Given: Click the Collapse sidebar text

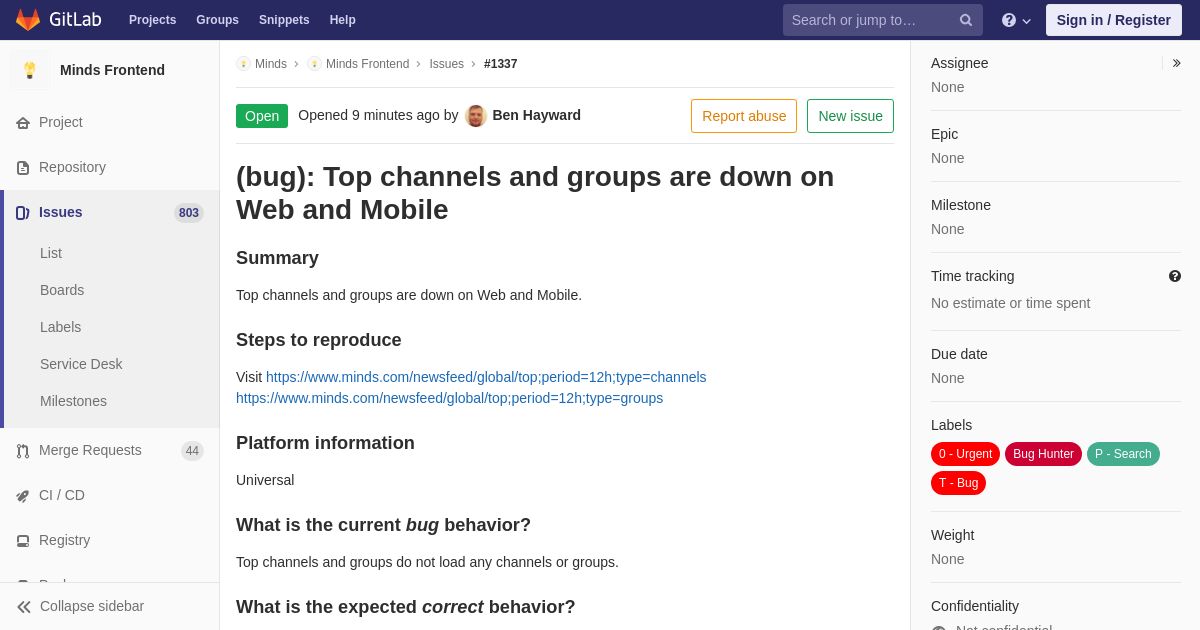Looking at the screenshot, I should (92, 606).
